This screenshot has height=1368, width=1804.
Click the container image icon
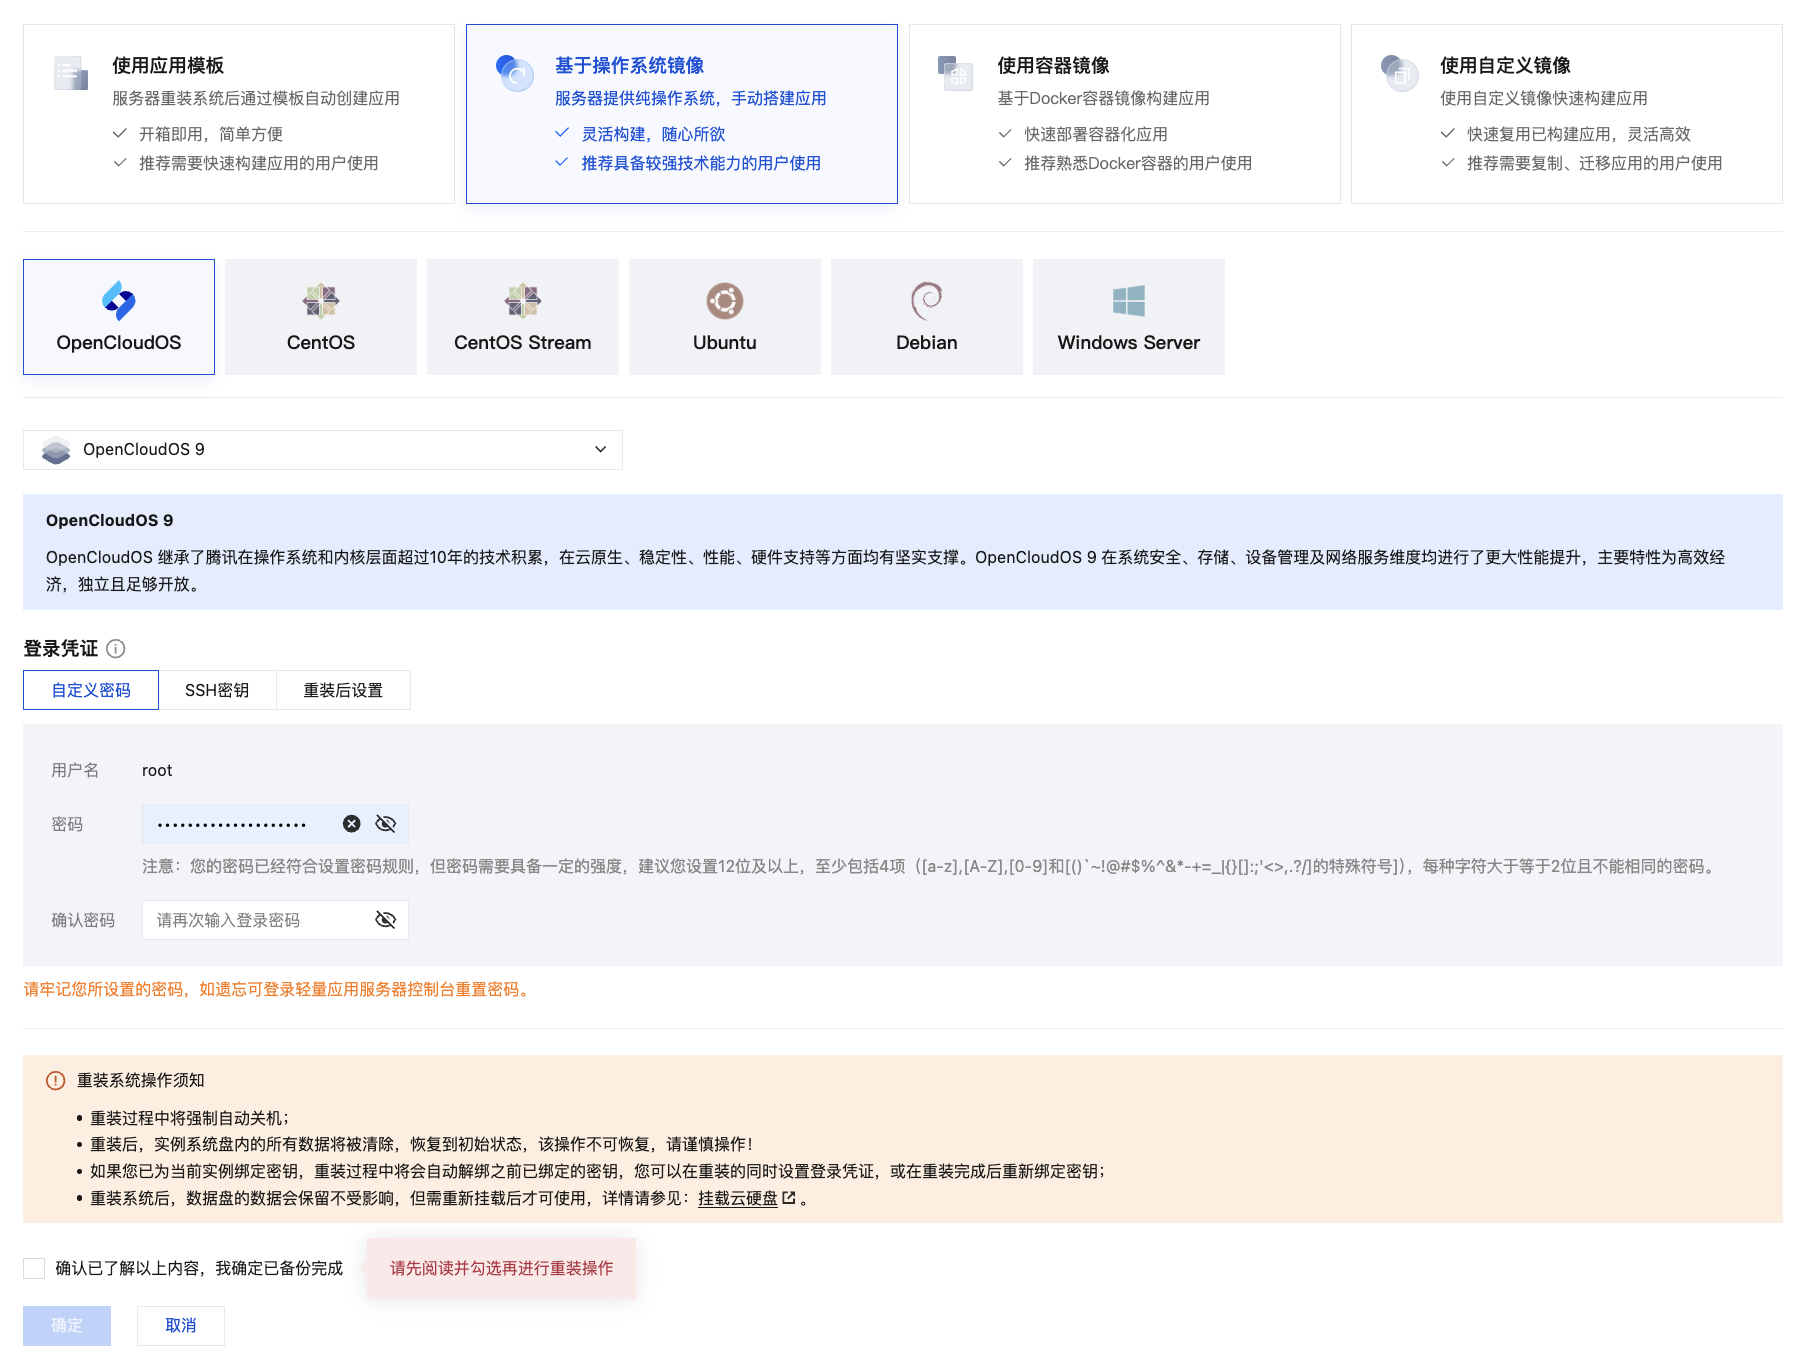956,73
